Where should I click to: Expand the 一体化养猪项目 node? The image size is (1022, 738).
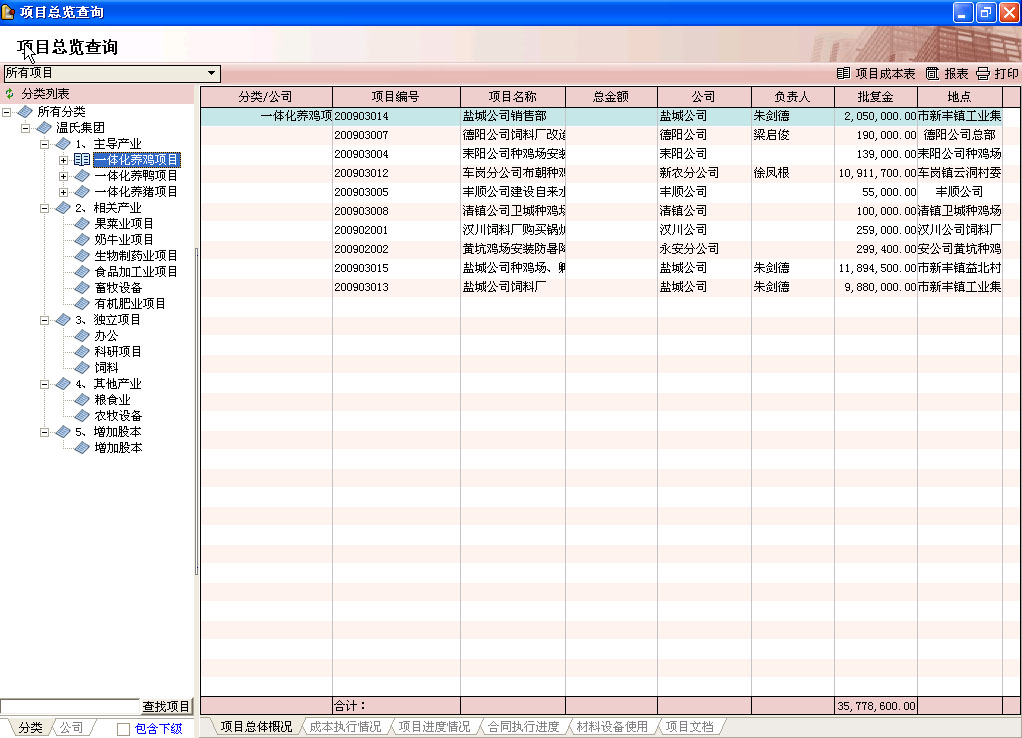(63, 192)
